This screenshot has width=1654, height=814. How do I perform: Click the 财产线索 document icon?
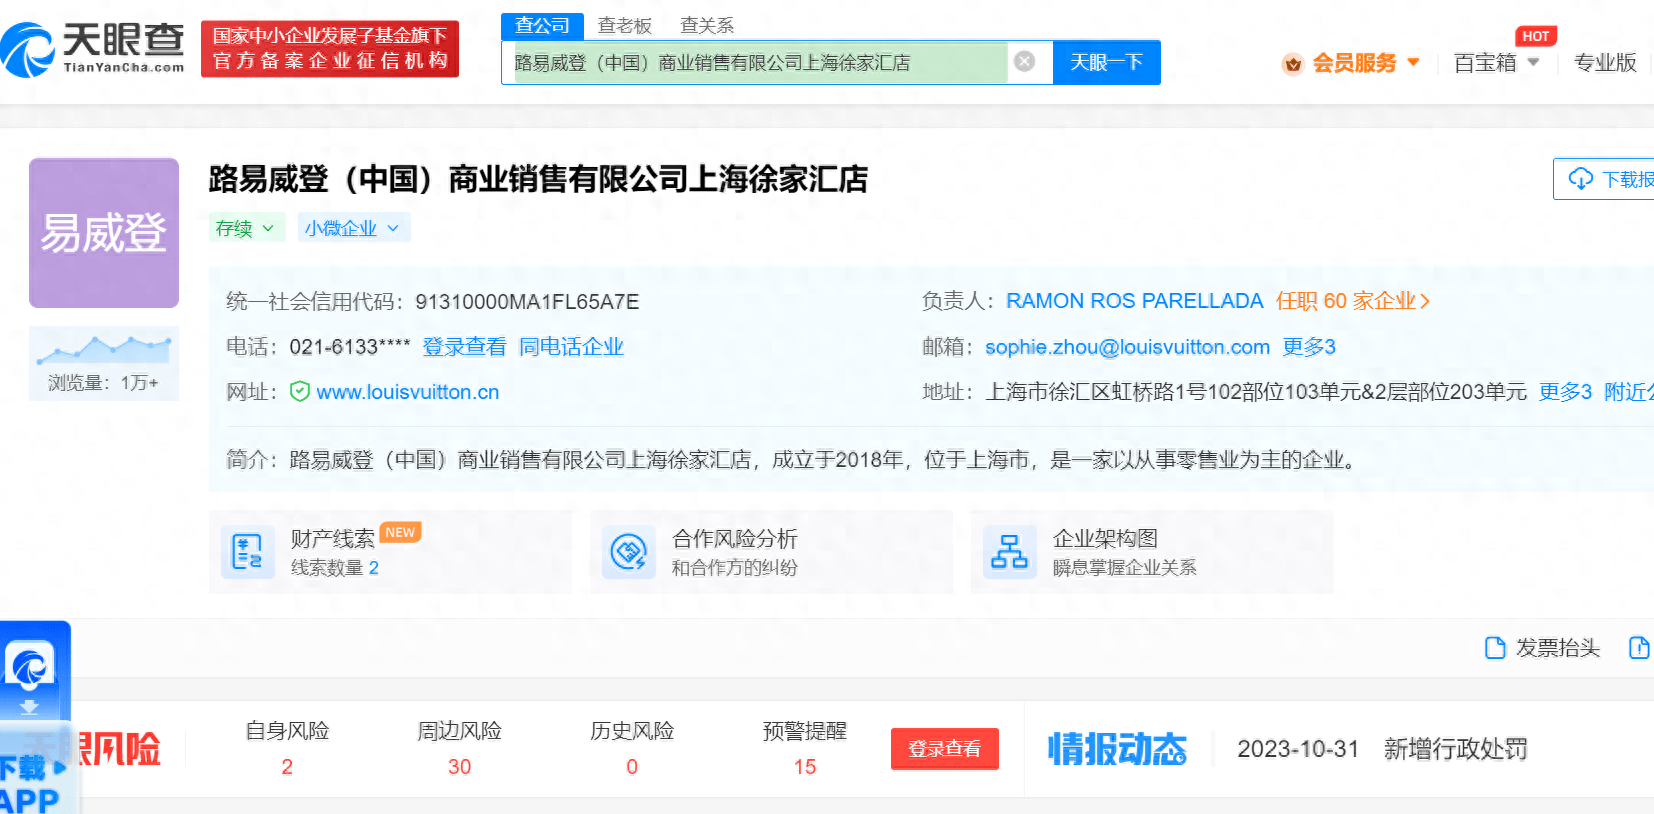coord(247,551)
